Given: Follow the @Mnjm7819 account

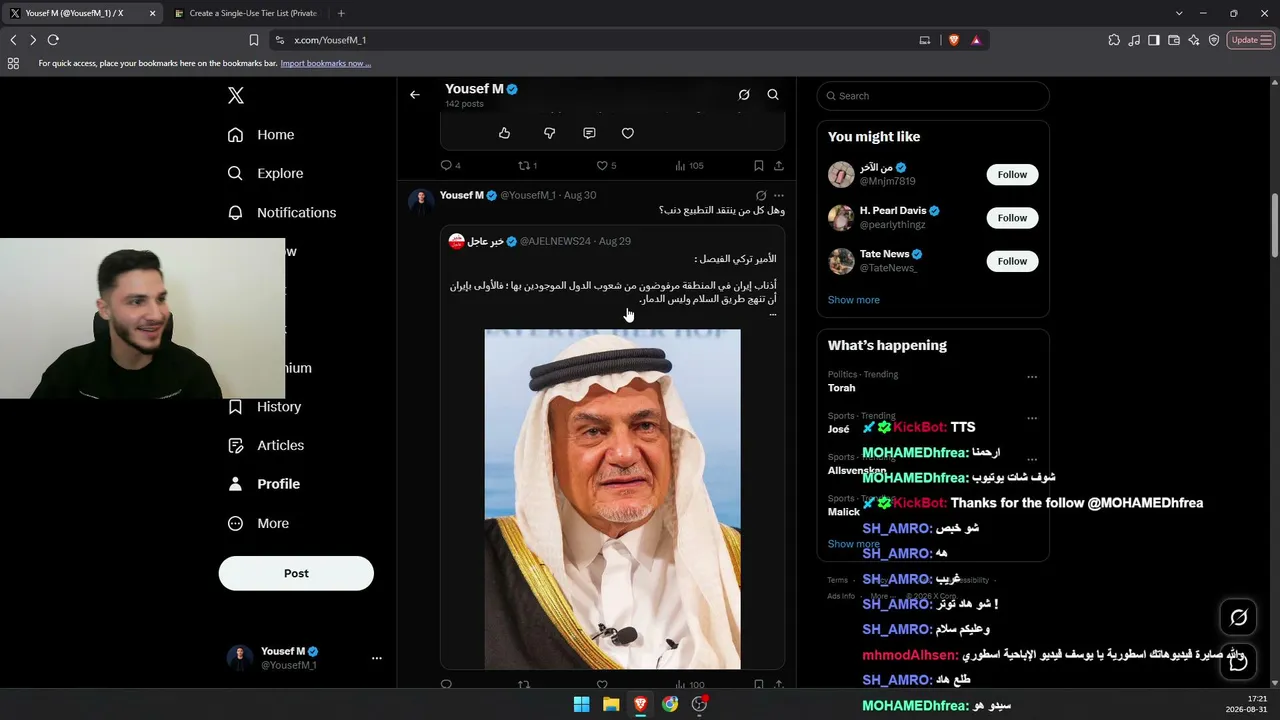Looking at the screenshot, I should coord(1012,174).
